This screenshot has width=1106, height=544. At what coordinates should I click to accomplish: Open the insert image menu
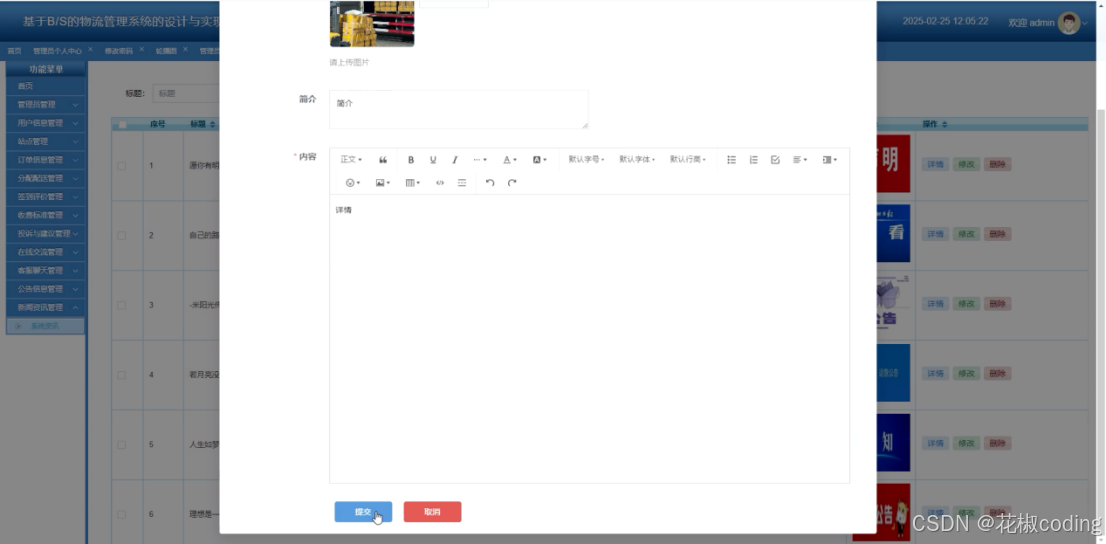[382, 183]
